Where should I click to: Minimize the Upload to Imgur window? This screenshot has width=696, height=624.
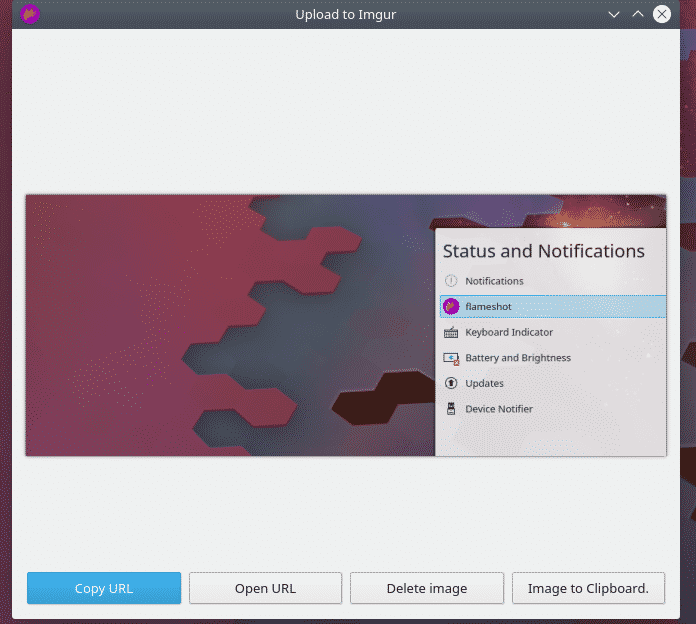614,14
